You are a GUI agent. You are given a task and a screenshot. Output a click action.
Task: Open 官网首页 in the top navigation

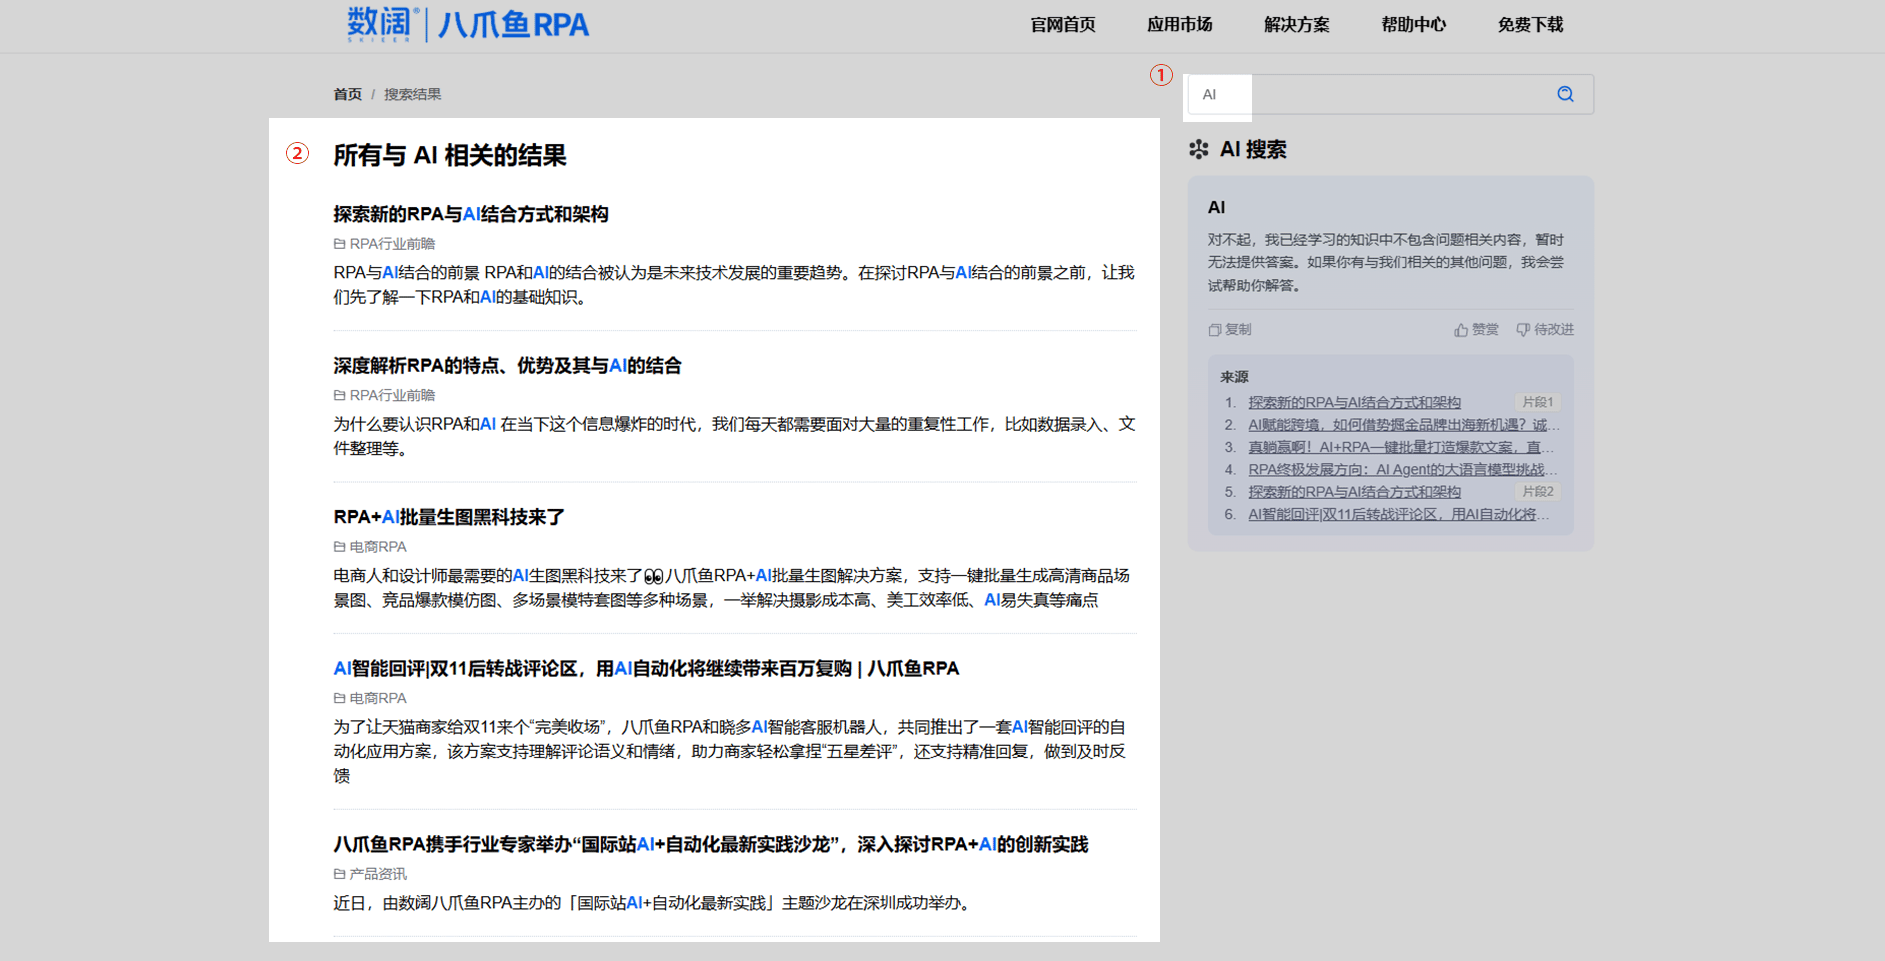tap(1063, 25)
